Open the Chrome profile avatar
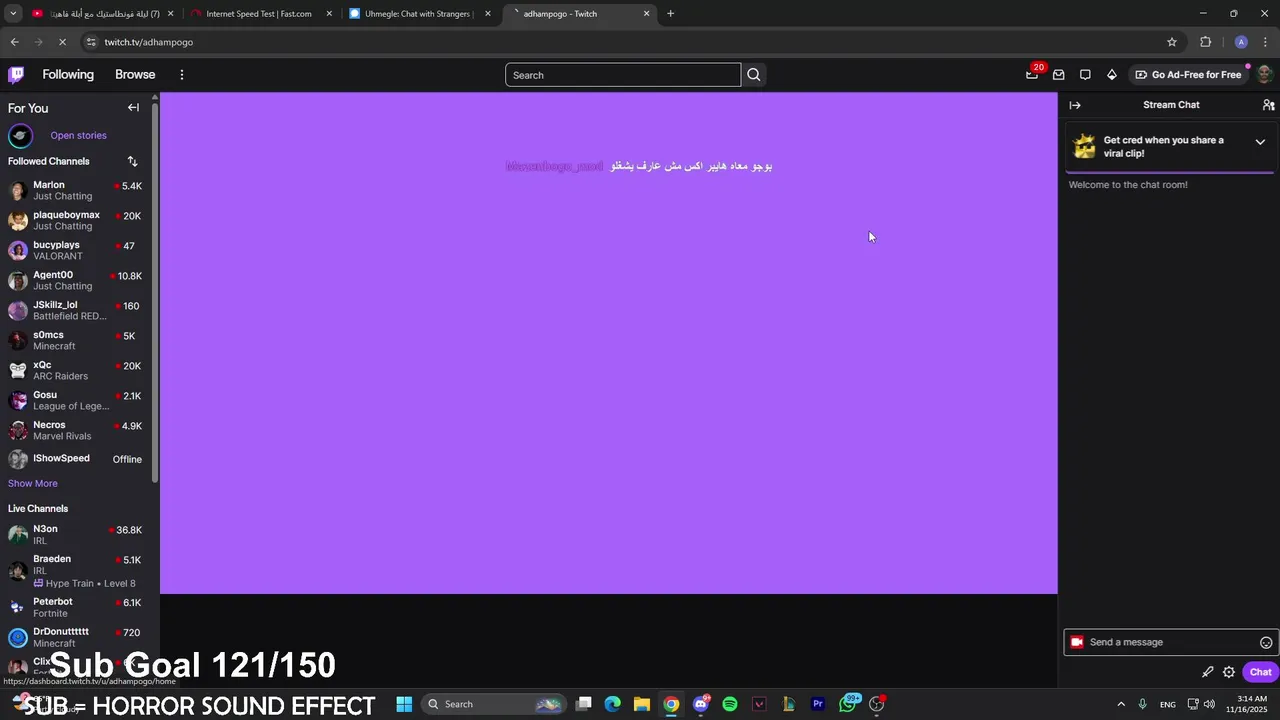The height and width of the screenshot is (720, 1280). pyautogui.click(x=1241, y=42)
